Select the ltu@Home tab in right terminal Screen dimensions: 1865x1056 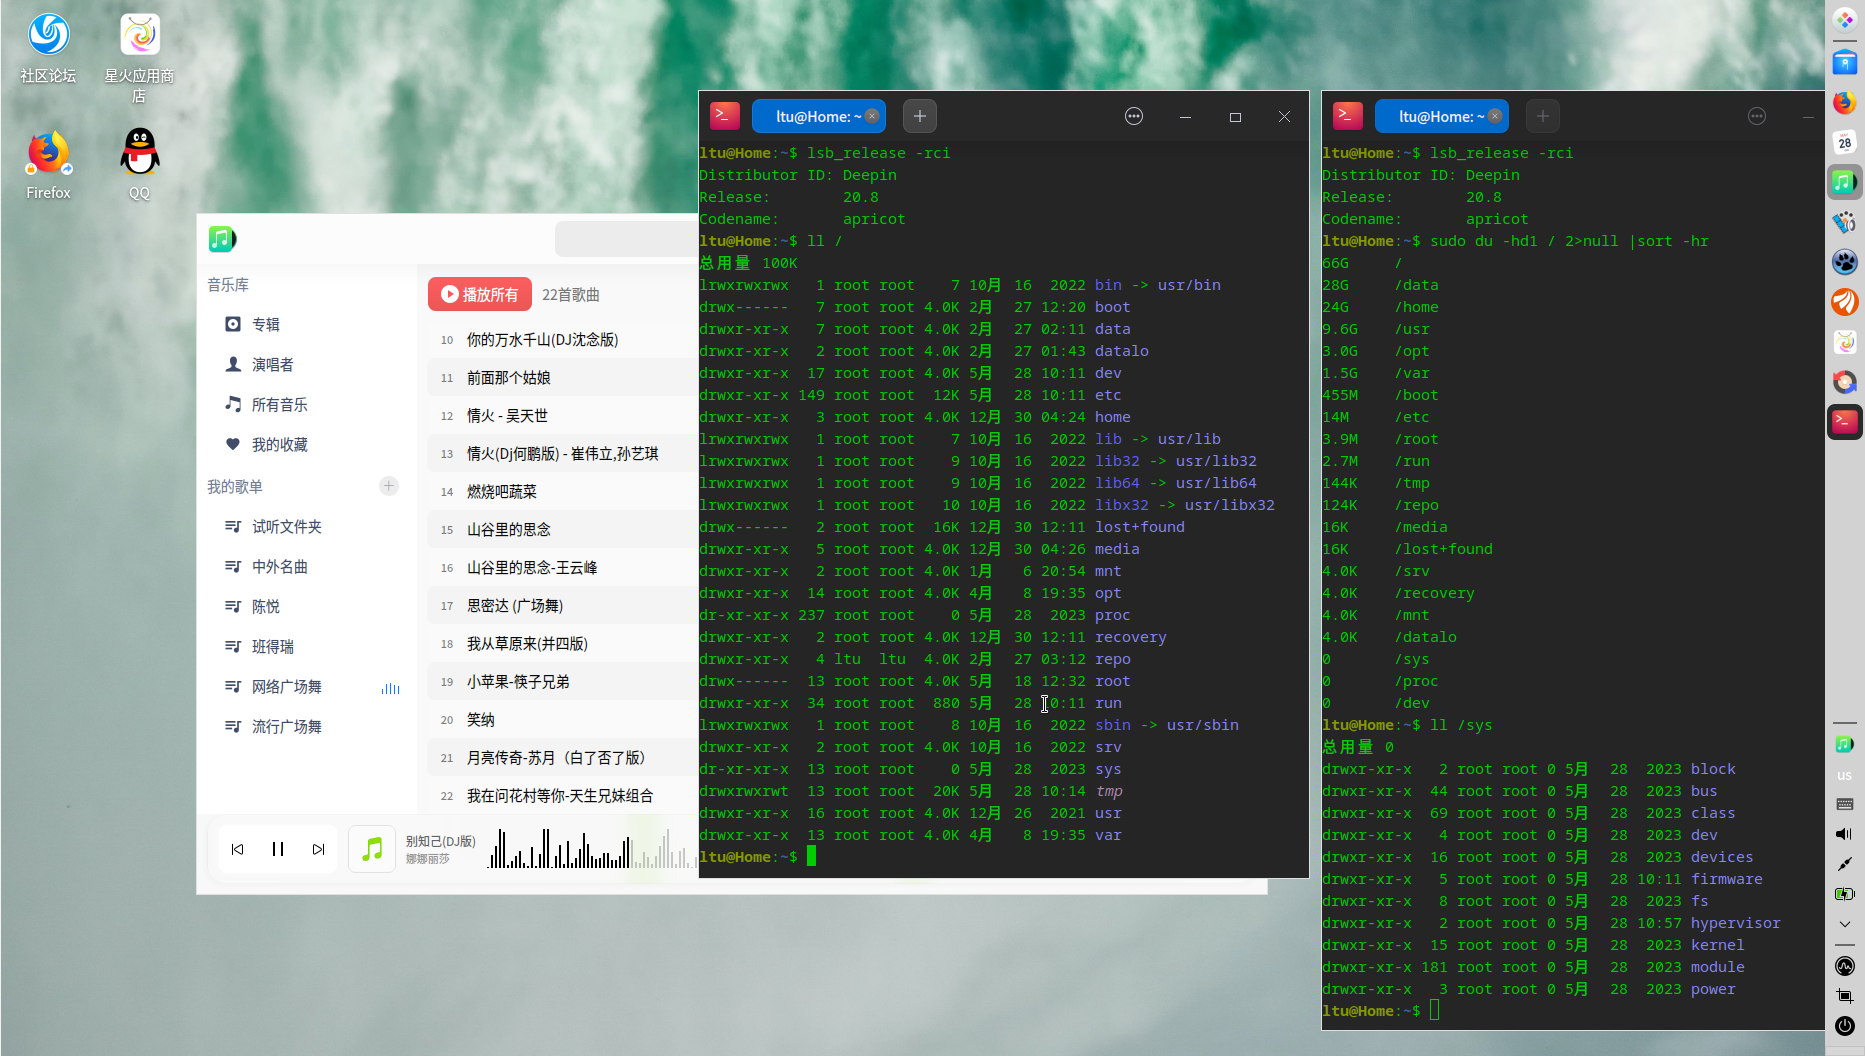coord(1438,116)
